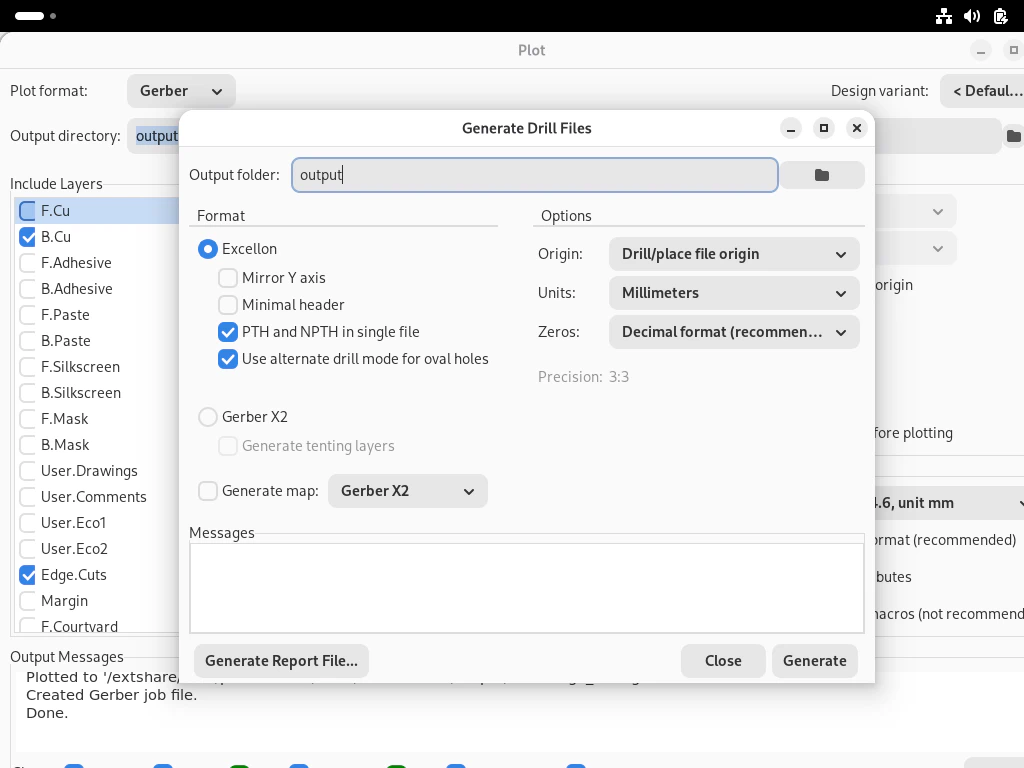The height and width of the screenshot is (768, 1024).
Task: Check the B.Mask layer in Plot window
Action: [x=27, y=445]
